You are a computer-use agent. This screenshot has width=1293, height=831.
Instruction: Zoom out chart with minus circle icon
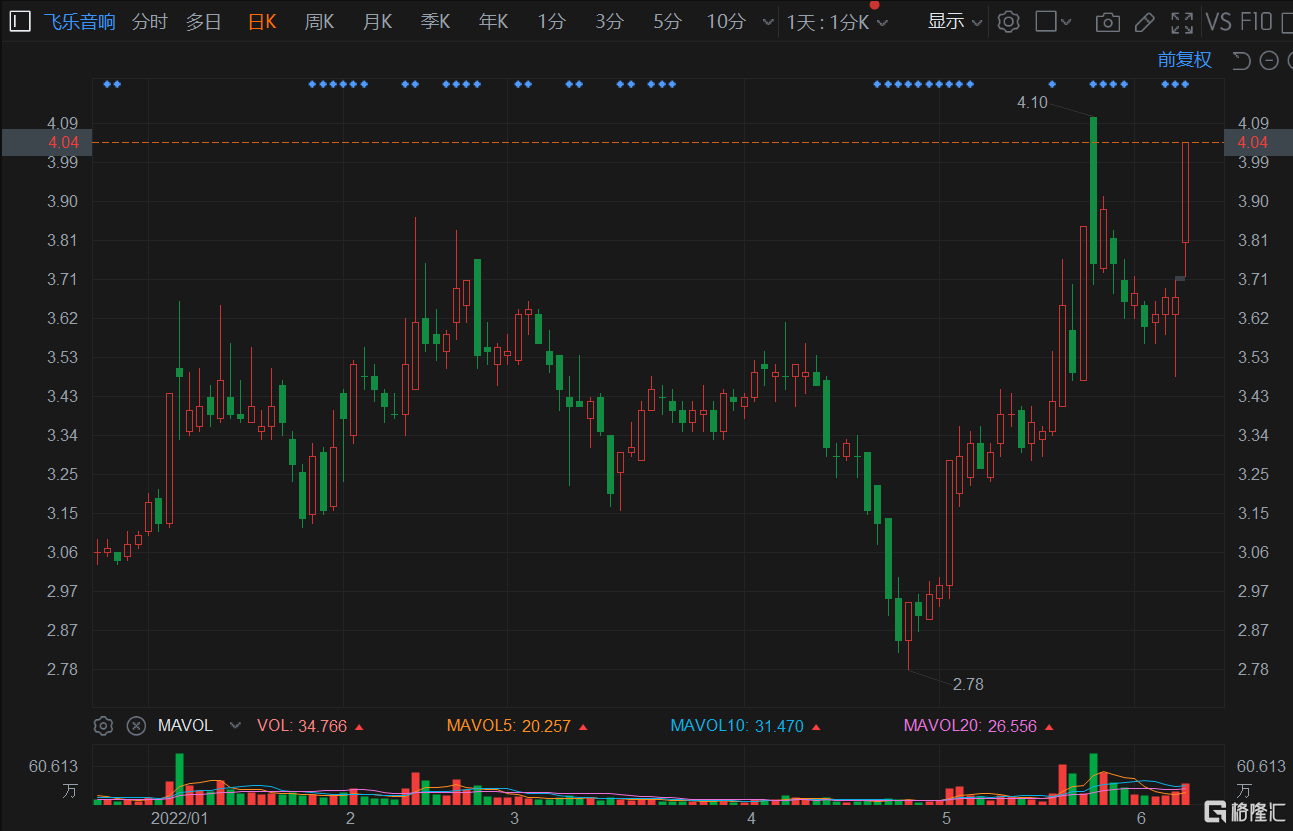1269,61
